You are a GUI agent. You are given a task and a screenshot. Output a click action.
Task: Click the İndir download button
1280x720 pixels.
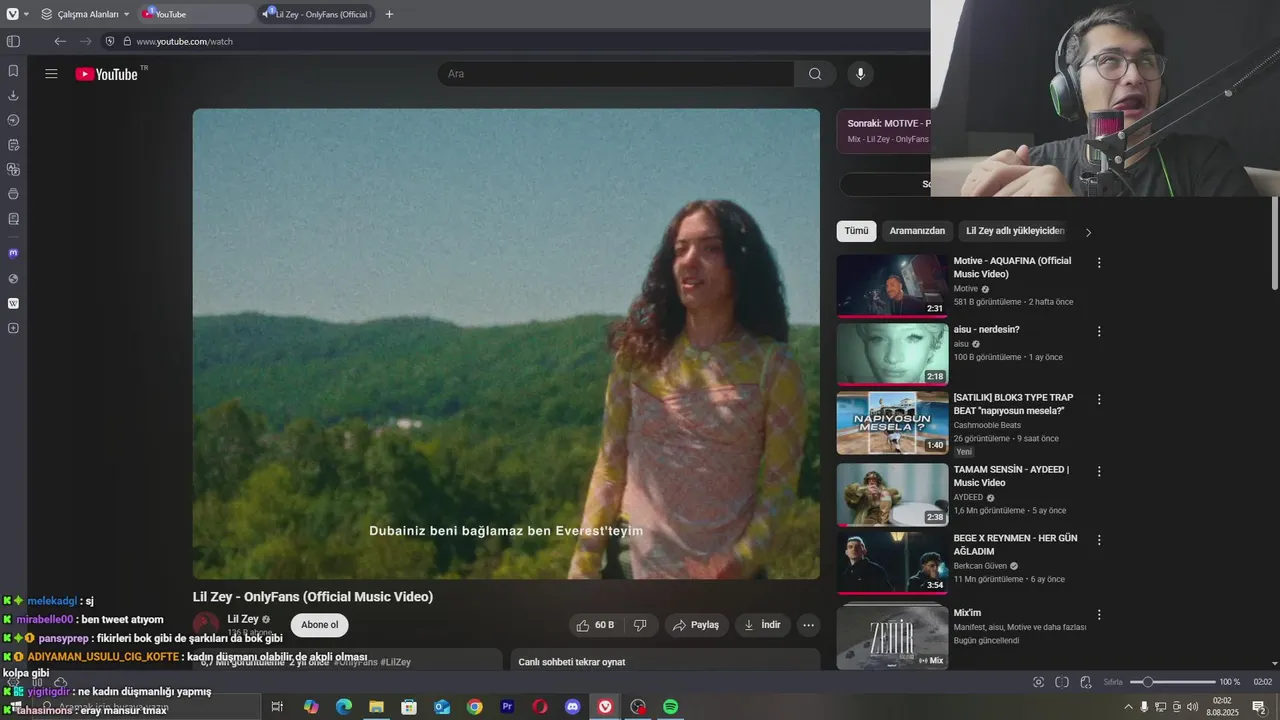(762, 625)
